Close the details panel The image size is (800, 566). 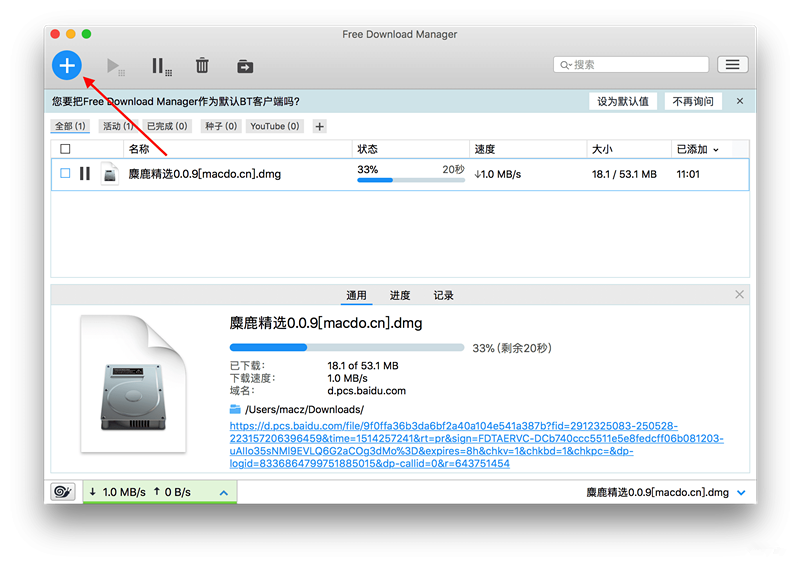click(739, 294)
